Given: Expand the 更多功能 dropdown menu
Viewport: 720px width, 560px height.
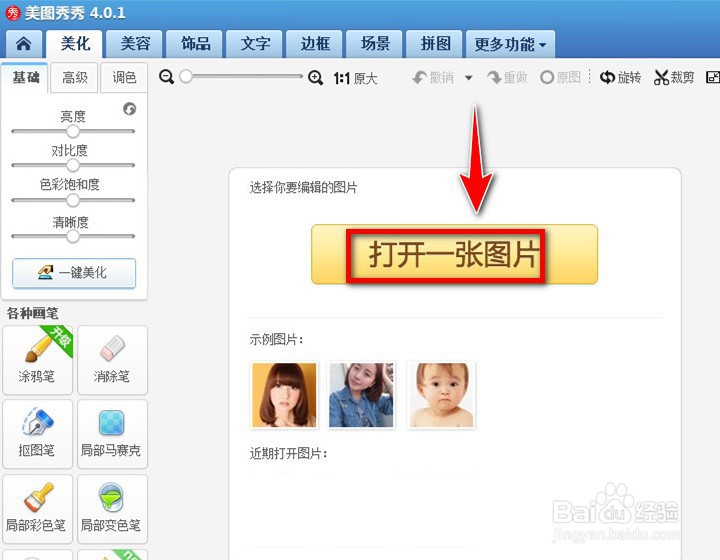Looking at the screenshot, I should pyautogui.click(x=511, y=44).
